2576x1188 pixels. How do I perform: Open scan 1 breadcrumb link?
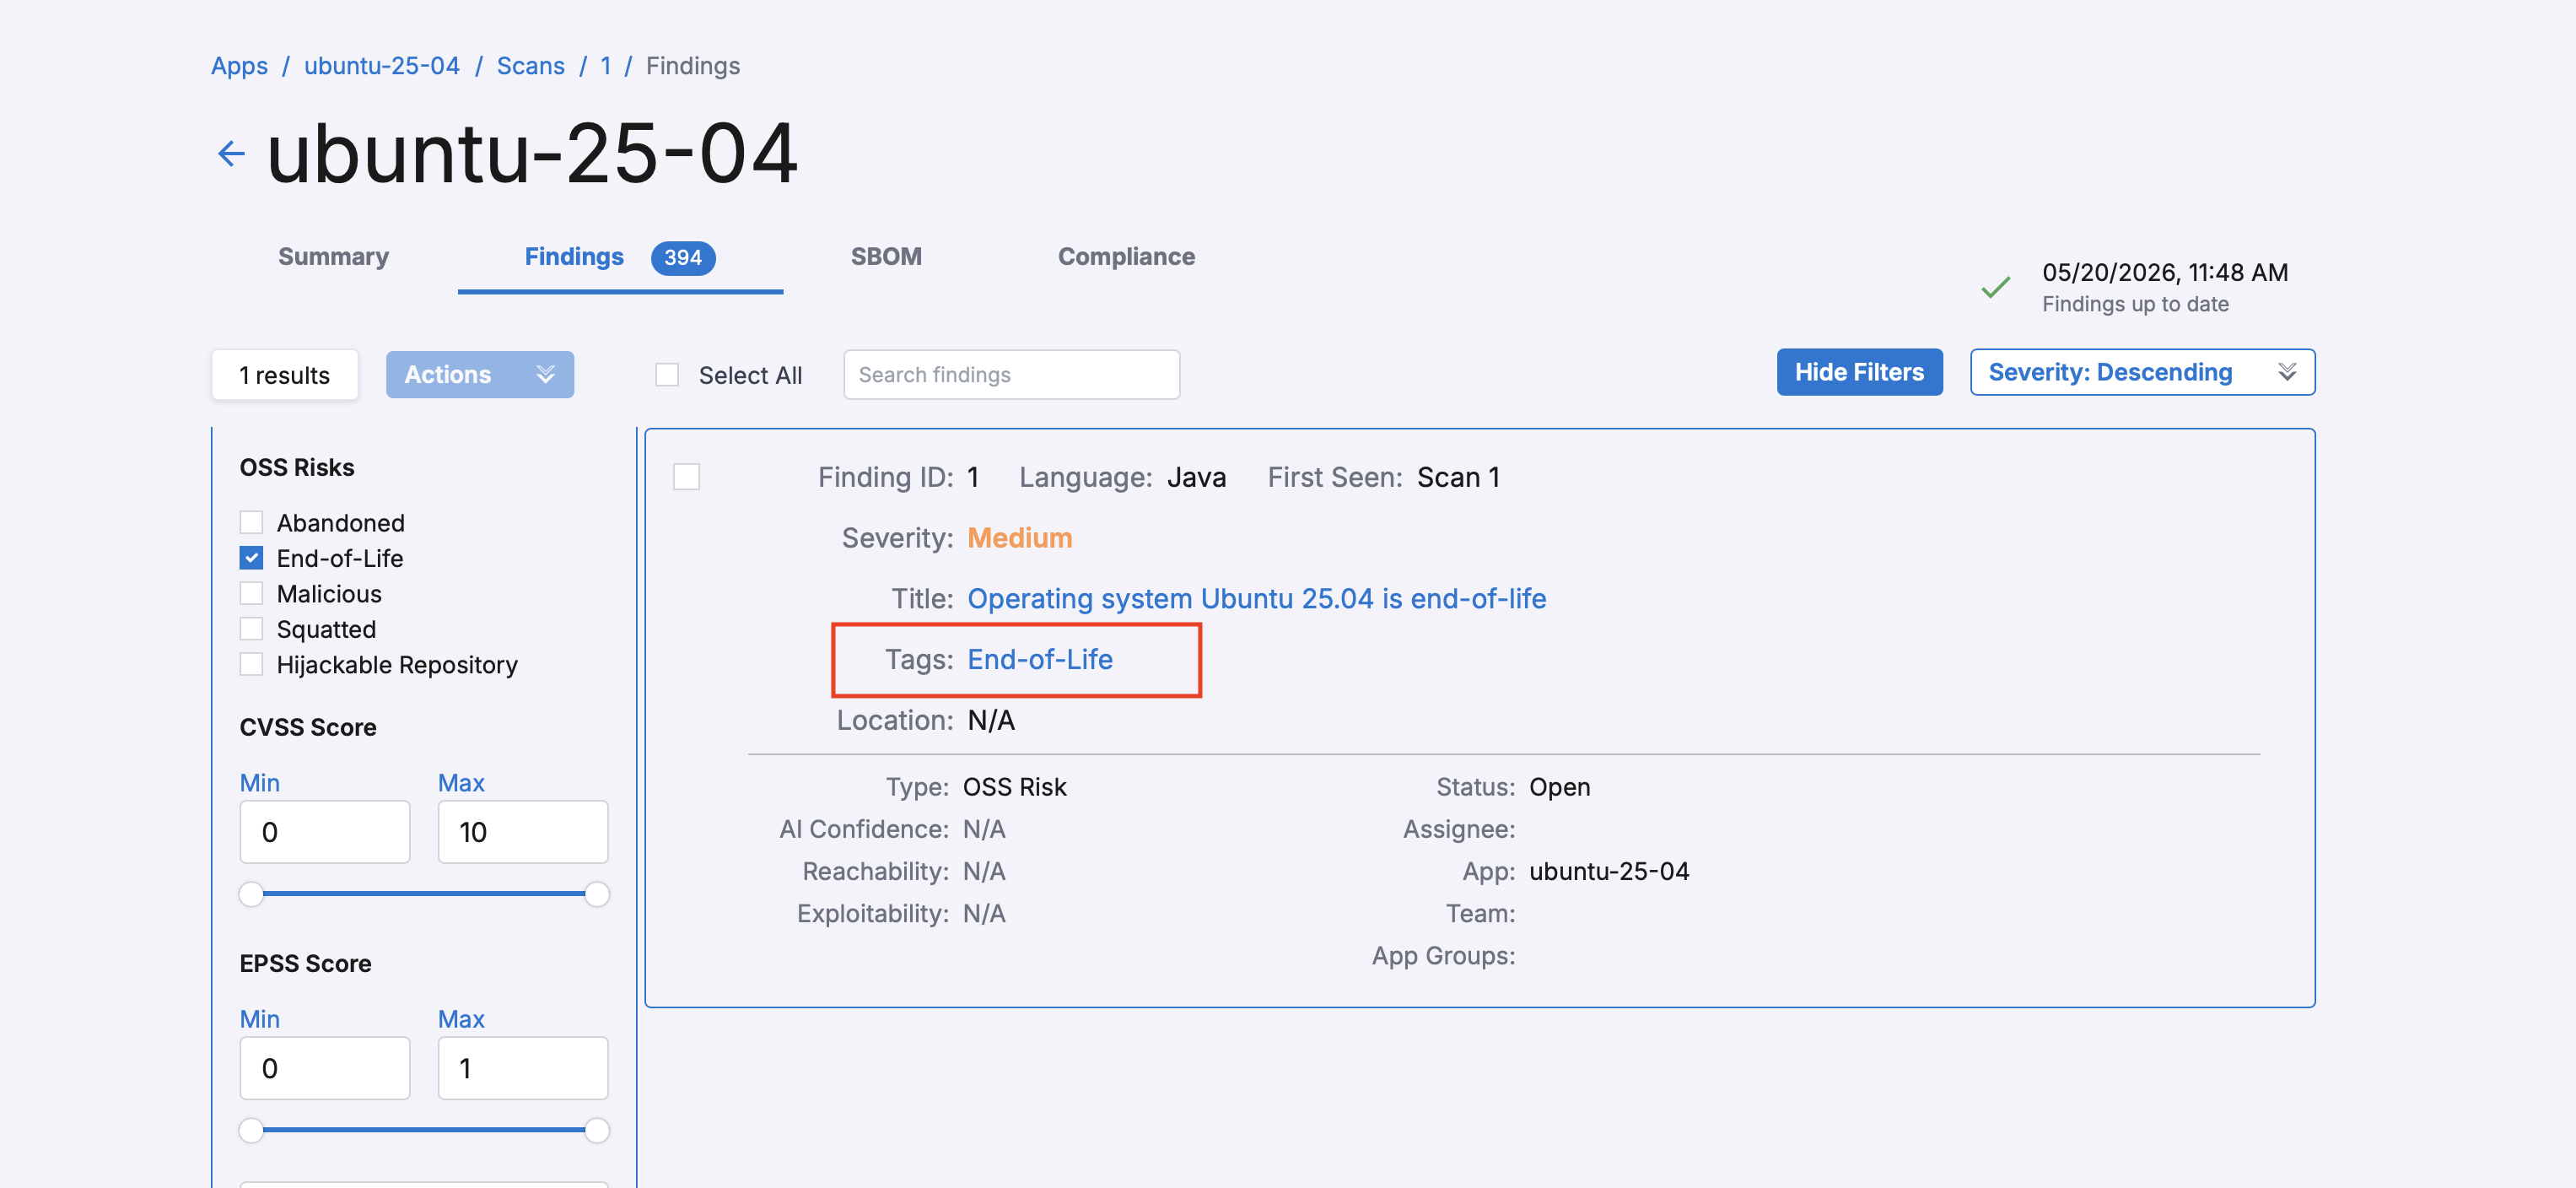click(605, 66)
